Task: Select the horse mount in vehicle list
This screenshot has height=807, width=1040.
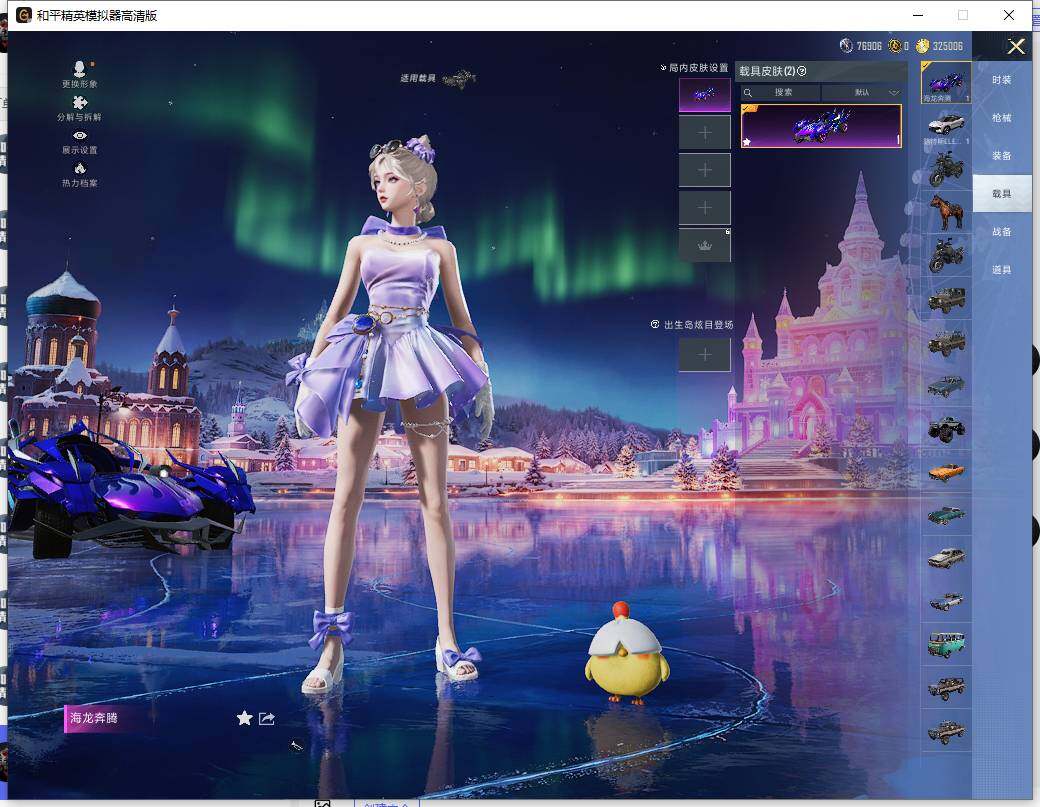Action: click(x=945, y=212)
